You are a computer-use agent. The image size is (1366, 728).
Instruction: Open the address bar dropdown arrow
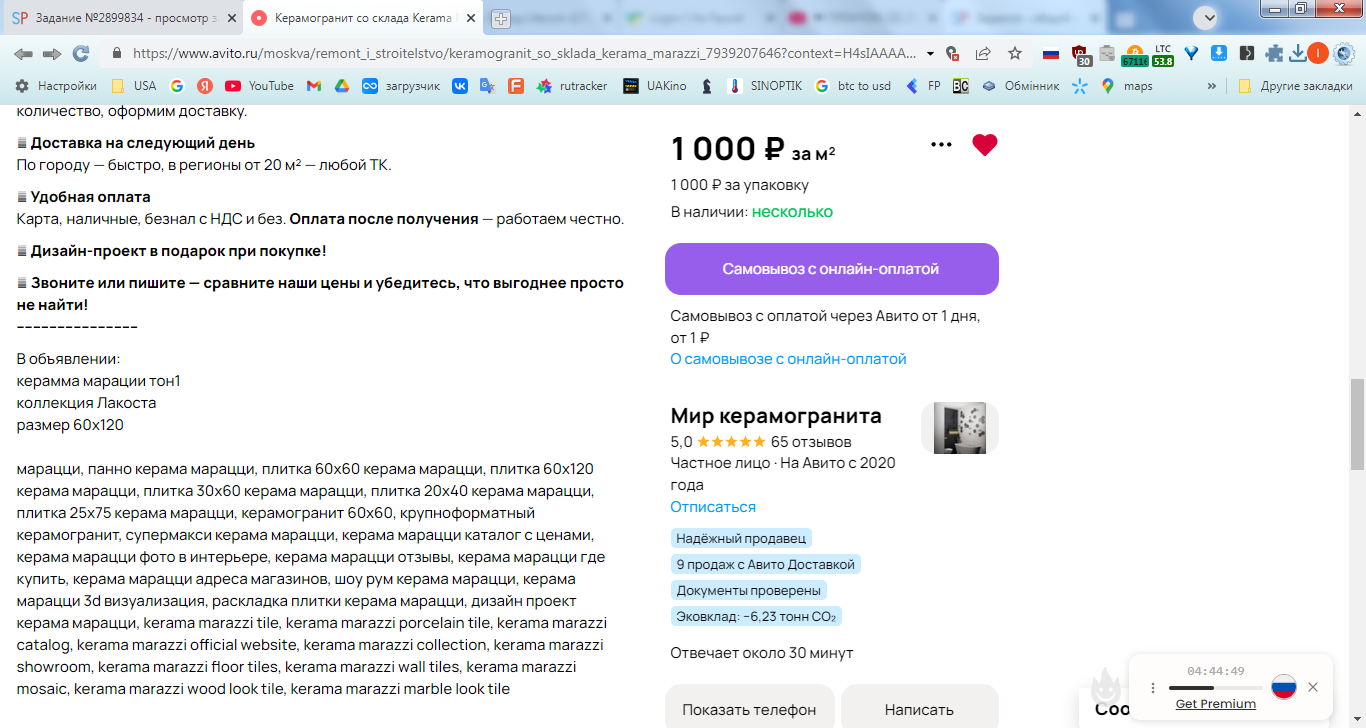point(930,53)
